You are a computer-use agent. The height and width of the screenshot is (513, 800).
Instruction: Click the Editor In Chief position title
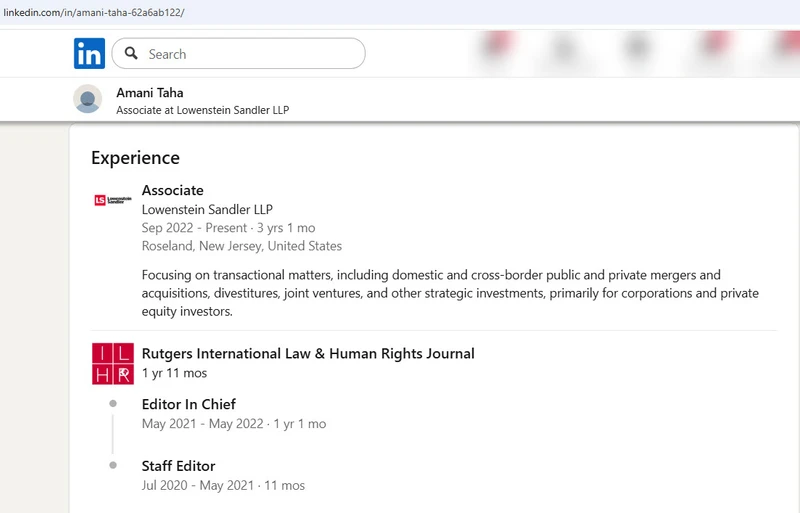(x=189, y=404)
